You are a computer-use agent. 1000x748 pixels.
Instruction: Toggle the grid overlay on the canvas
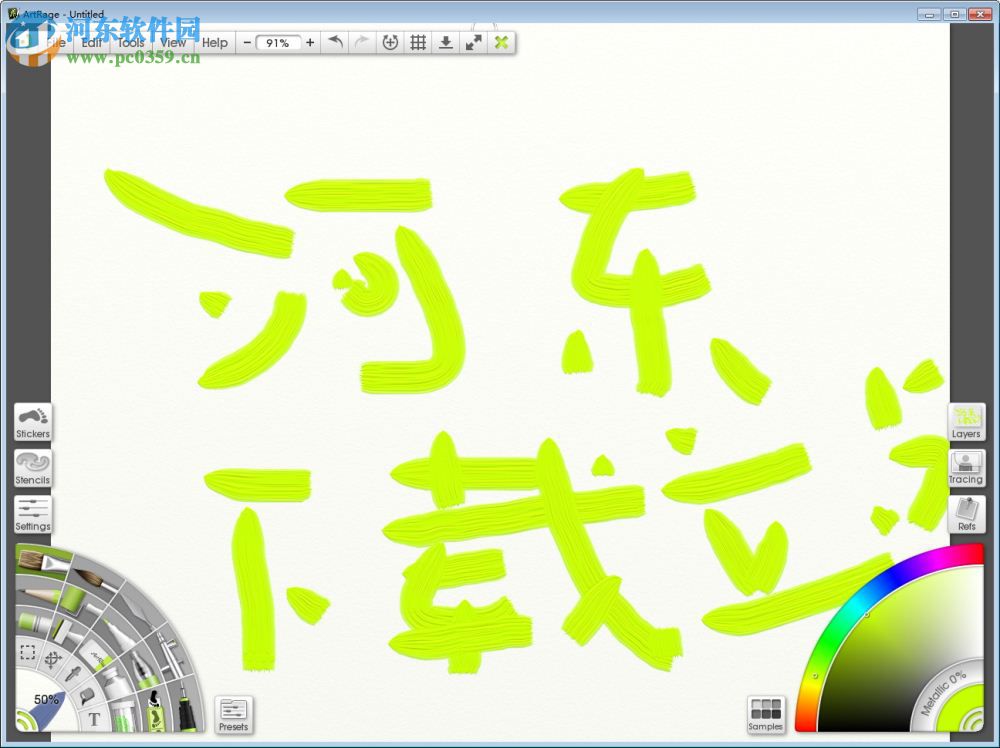(417, 42)
